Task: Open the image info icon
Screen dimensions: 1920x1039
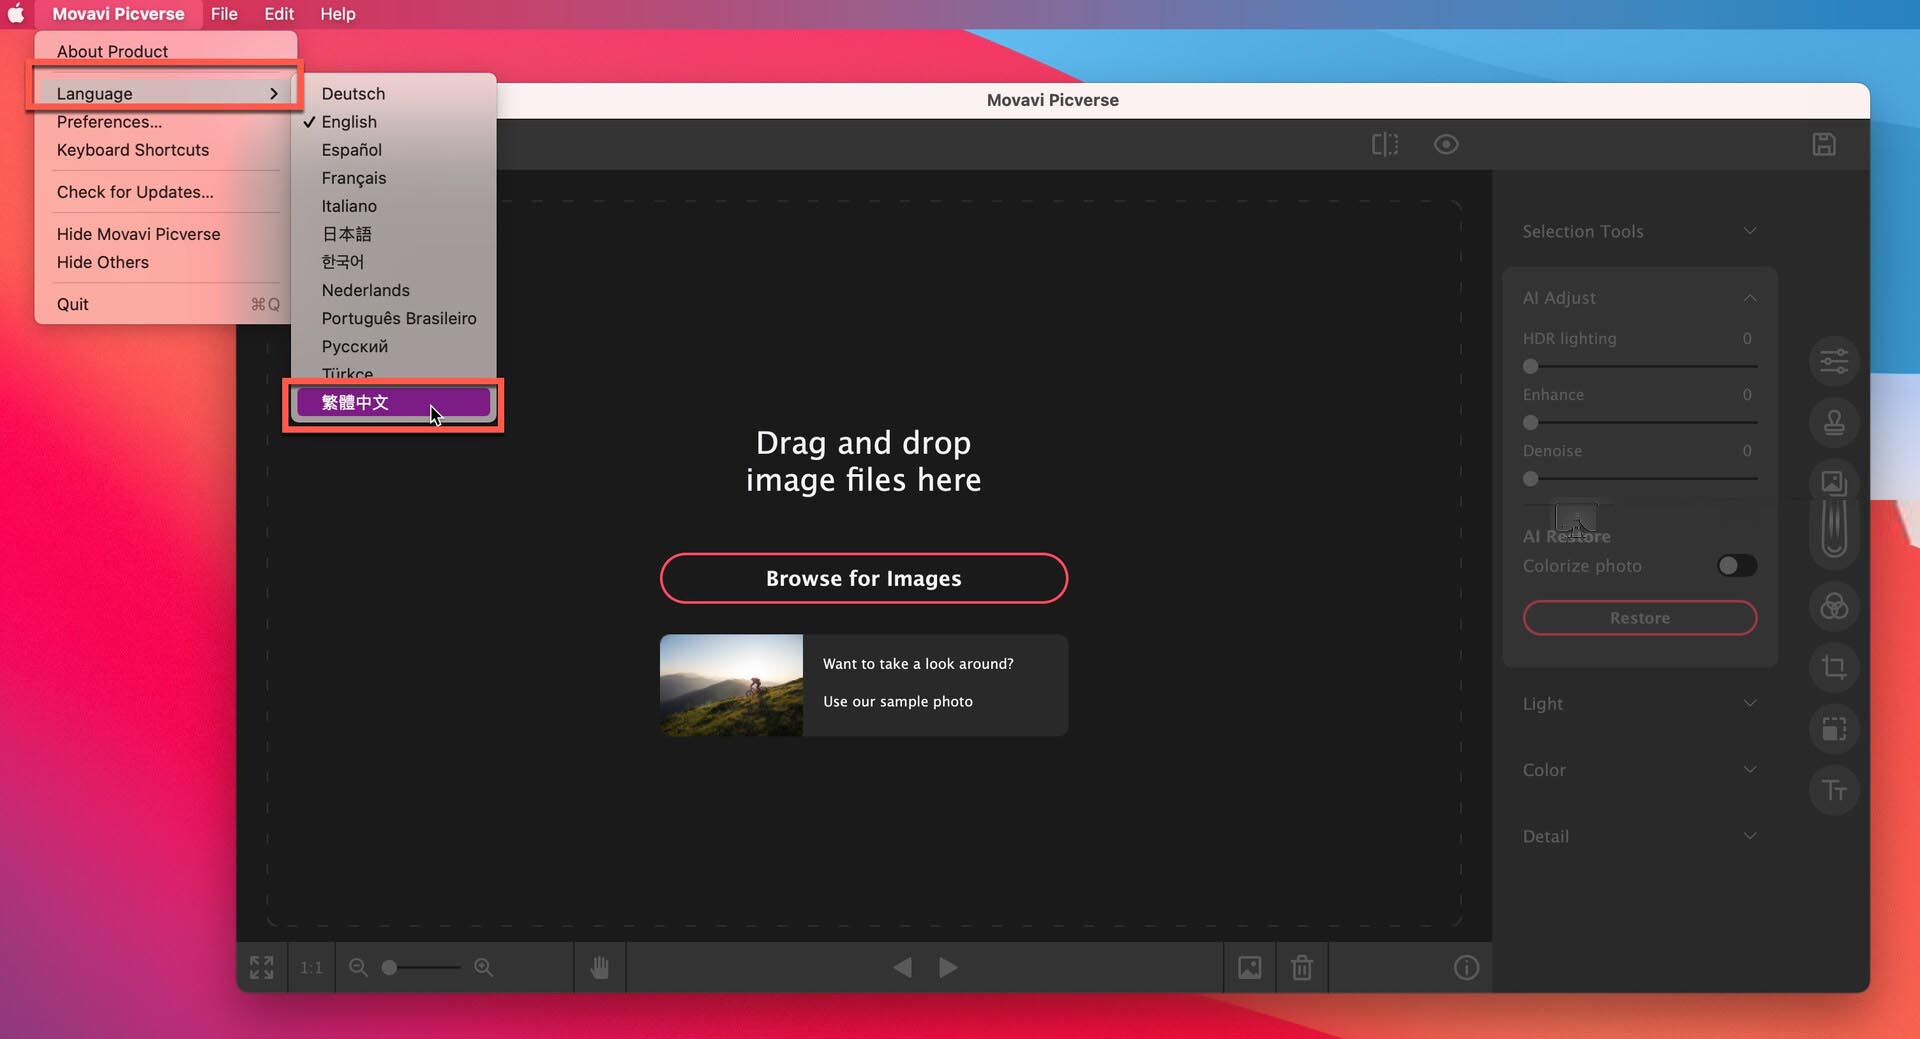Action: 1466,967
